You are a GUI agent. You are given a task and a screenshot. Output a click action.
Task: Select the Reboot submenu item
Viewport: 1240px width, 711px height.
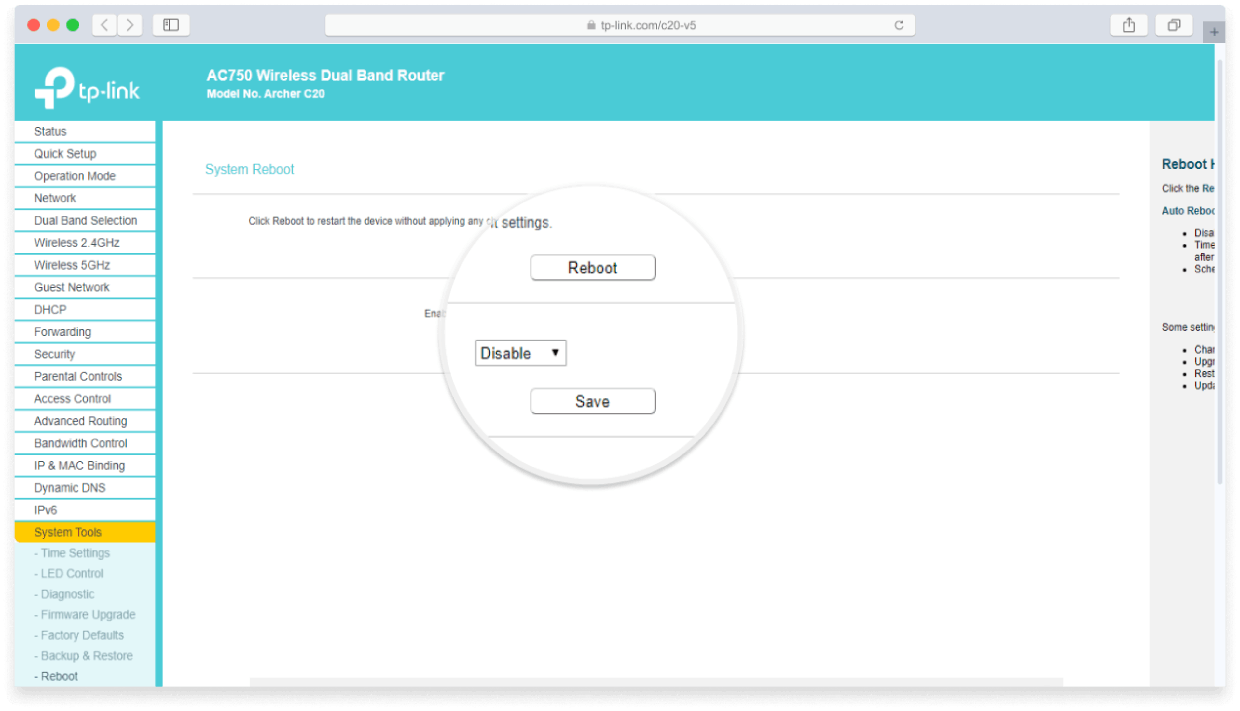(56, 676)
